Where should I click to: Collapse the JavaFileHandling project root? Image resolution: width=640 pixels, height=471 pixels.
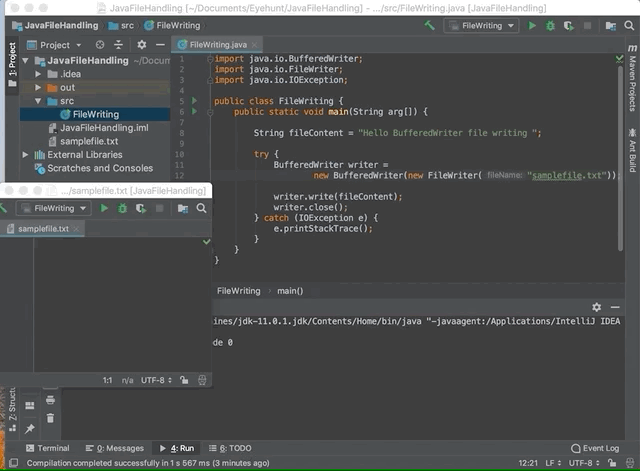point(26,61)
